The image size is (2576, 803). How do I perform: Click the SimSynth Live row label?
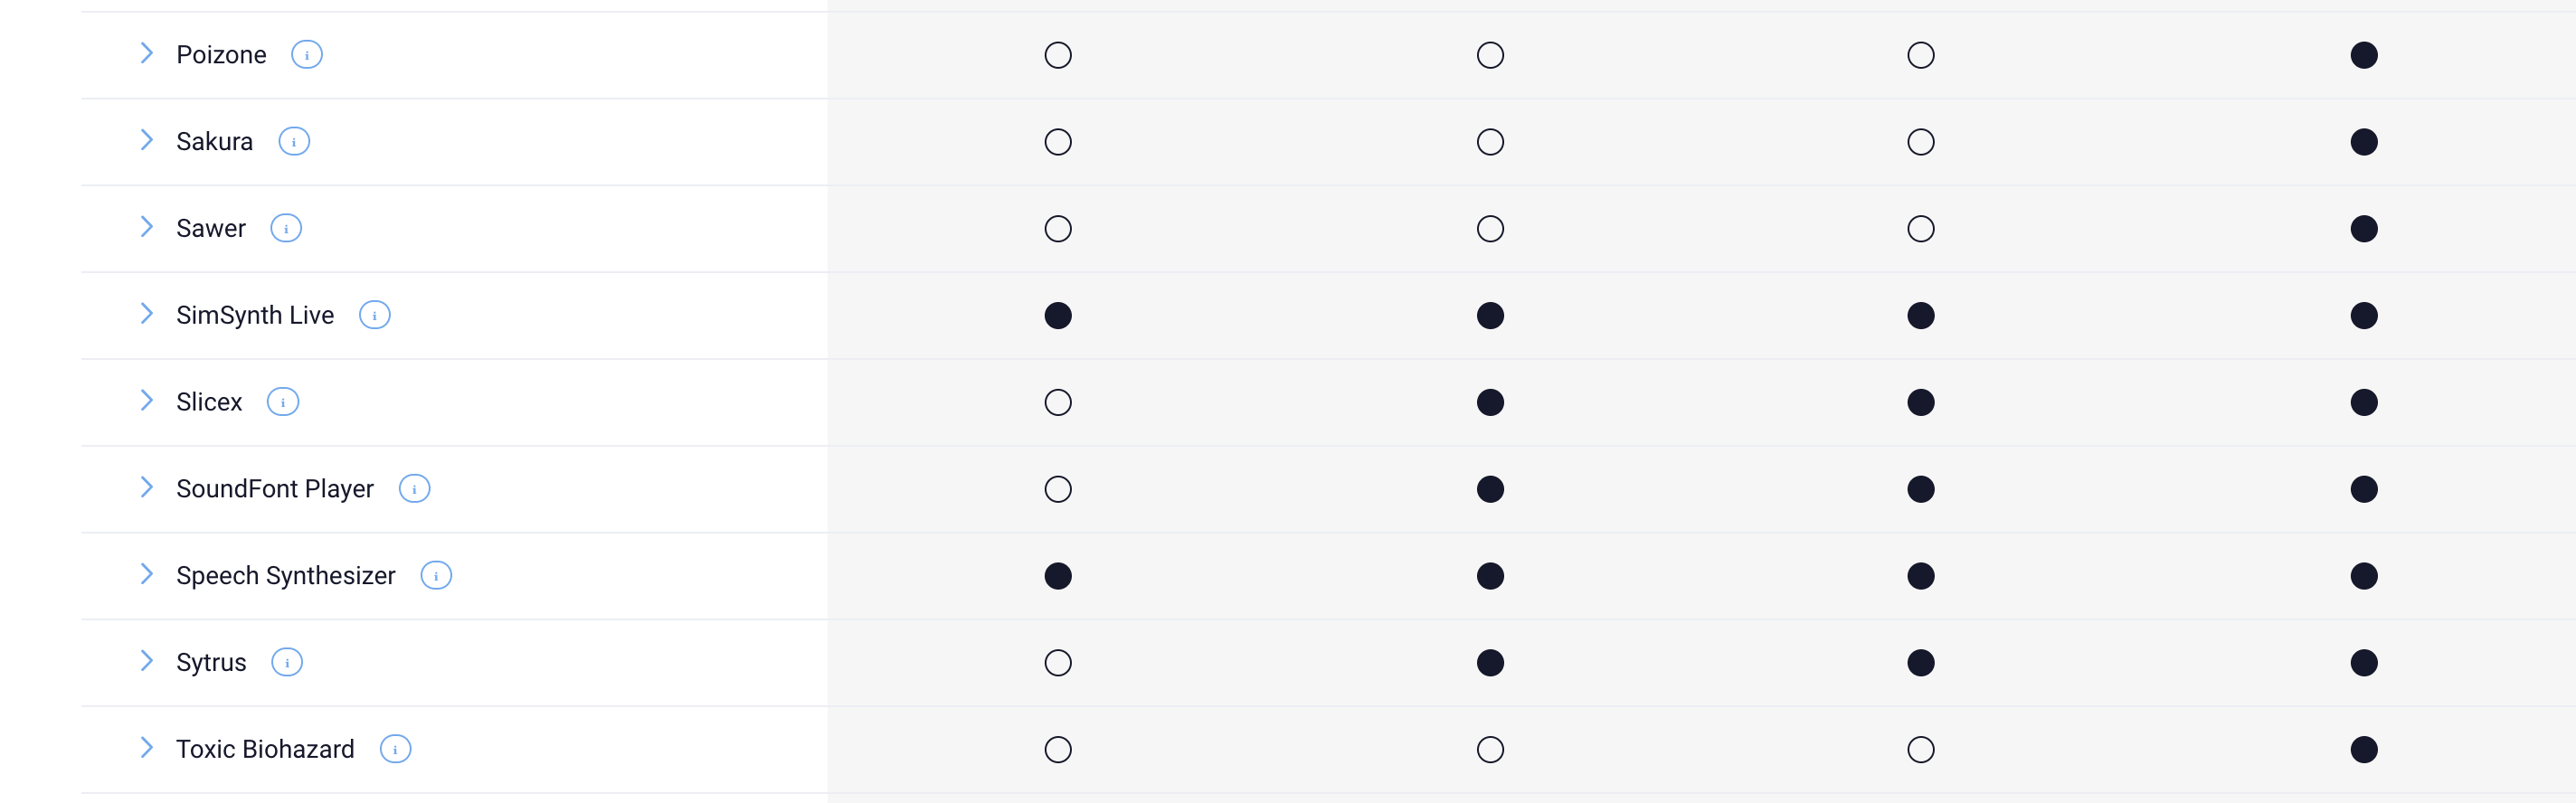click(254, 316)
